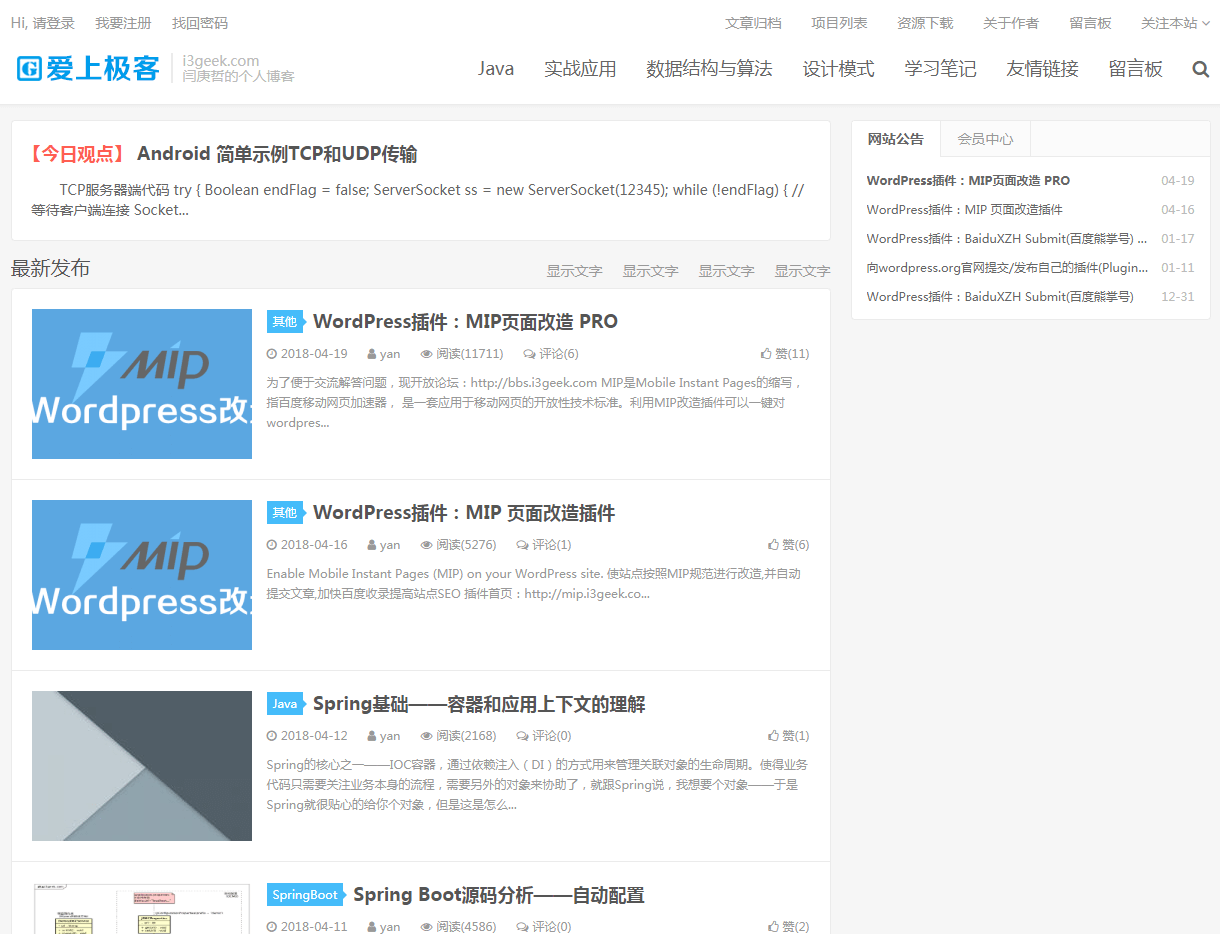Image resolution: width=1220 pixels, height=934 pixels.
Task: Click the first 显示文字 link
Action: (574, 271)
